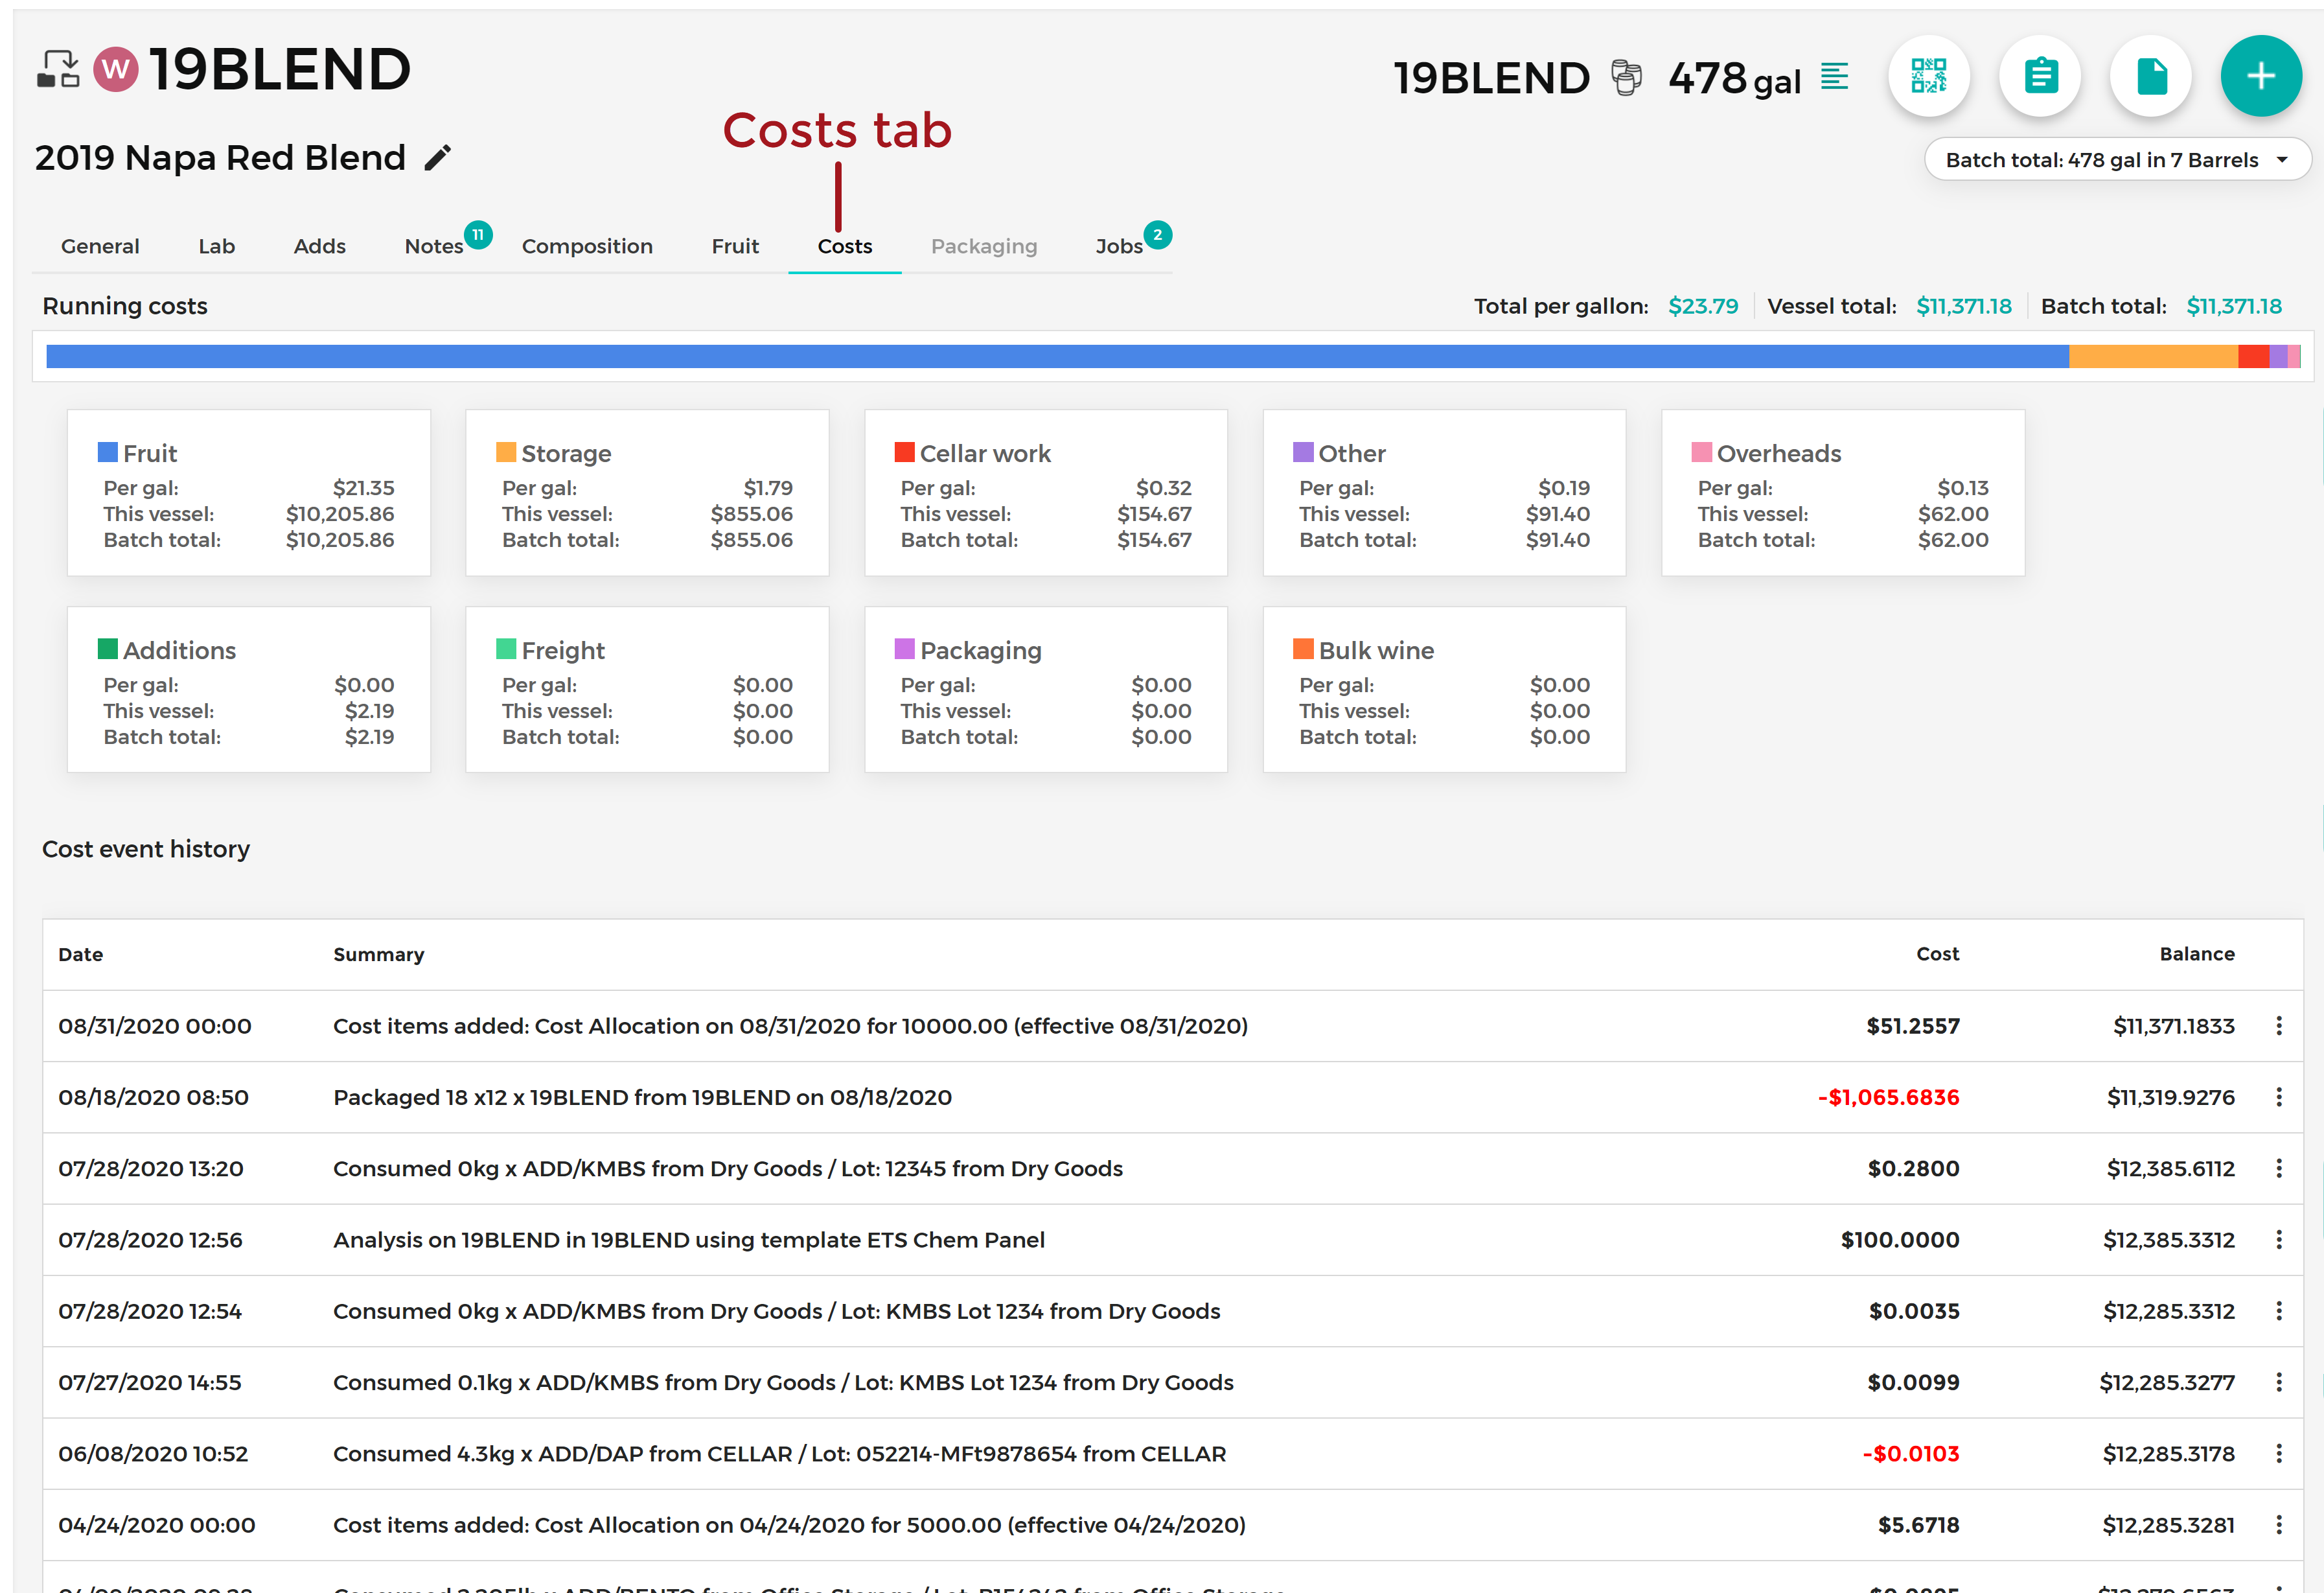Image resolution: width=2324 pixels, height=1593 pixels.
Task: Open the QR code button
Action: [x=1929, y=76]
